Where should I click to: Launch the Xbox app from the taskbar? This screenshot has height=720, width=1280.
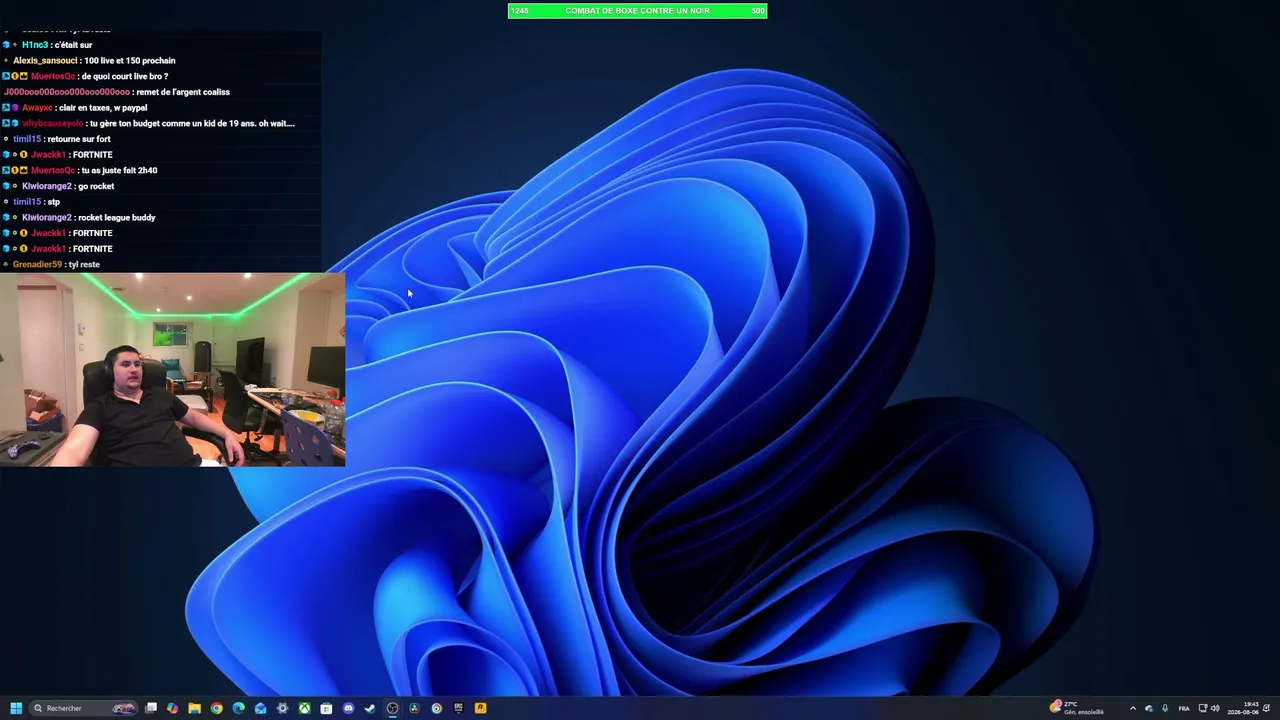point(305,708)
